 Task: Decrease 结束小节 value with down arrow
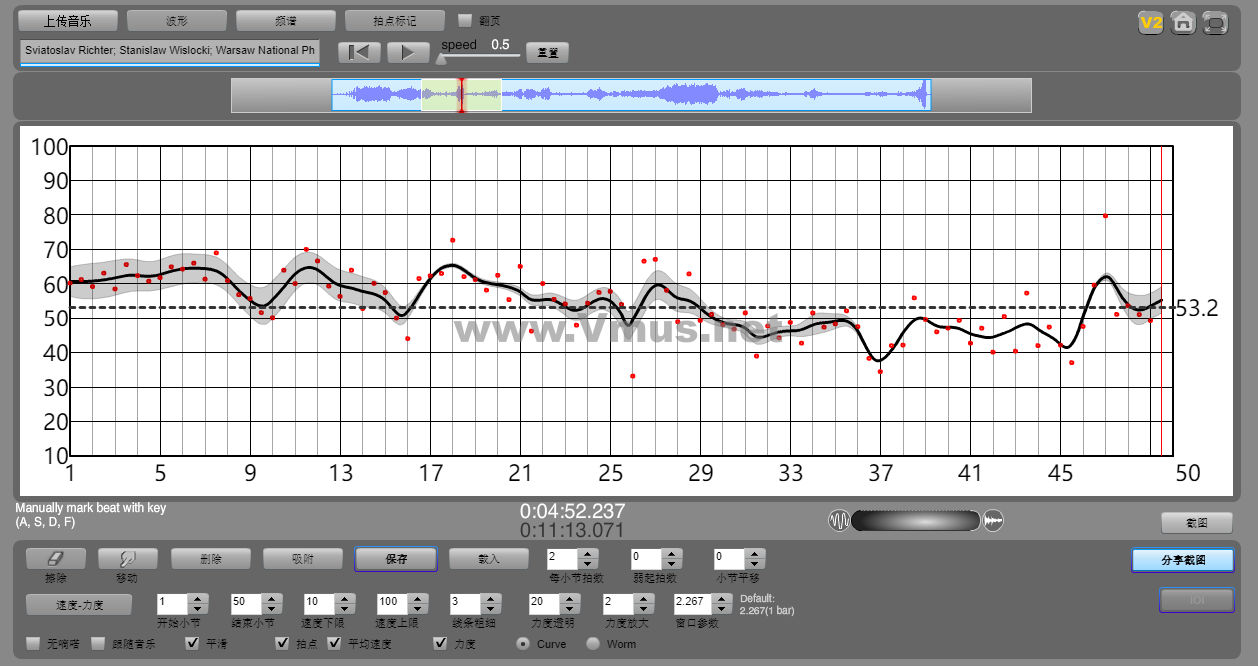(270, 609)
